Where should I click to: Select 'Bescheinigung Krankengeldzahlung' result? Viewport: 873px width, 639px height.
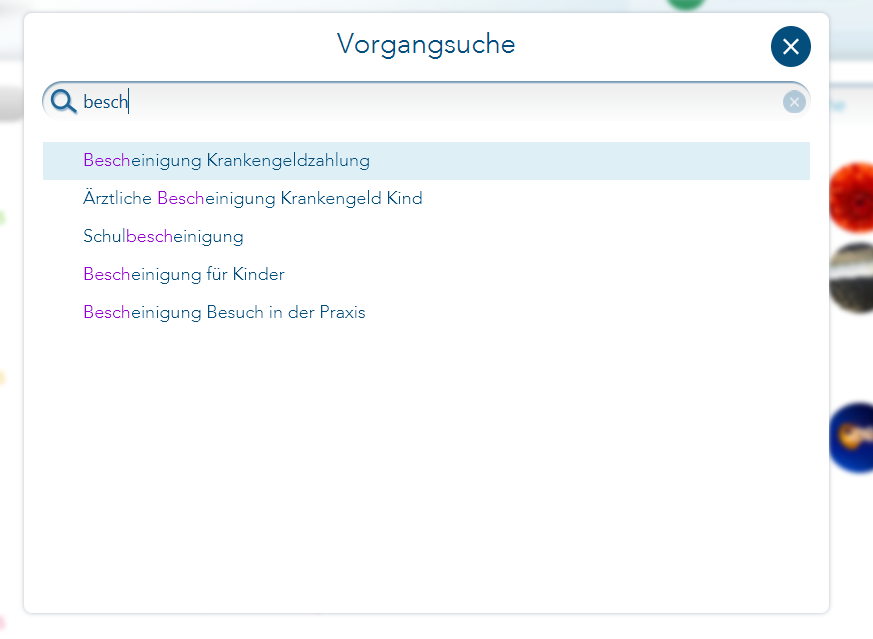(426, 161)
